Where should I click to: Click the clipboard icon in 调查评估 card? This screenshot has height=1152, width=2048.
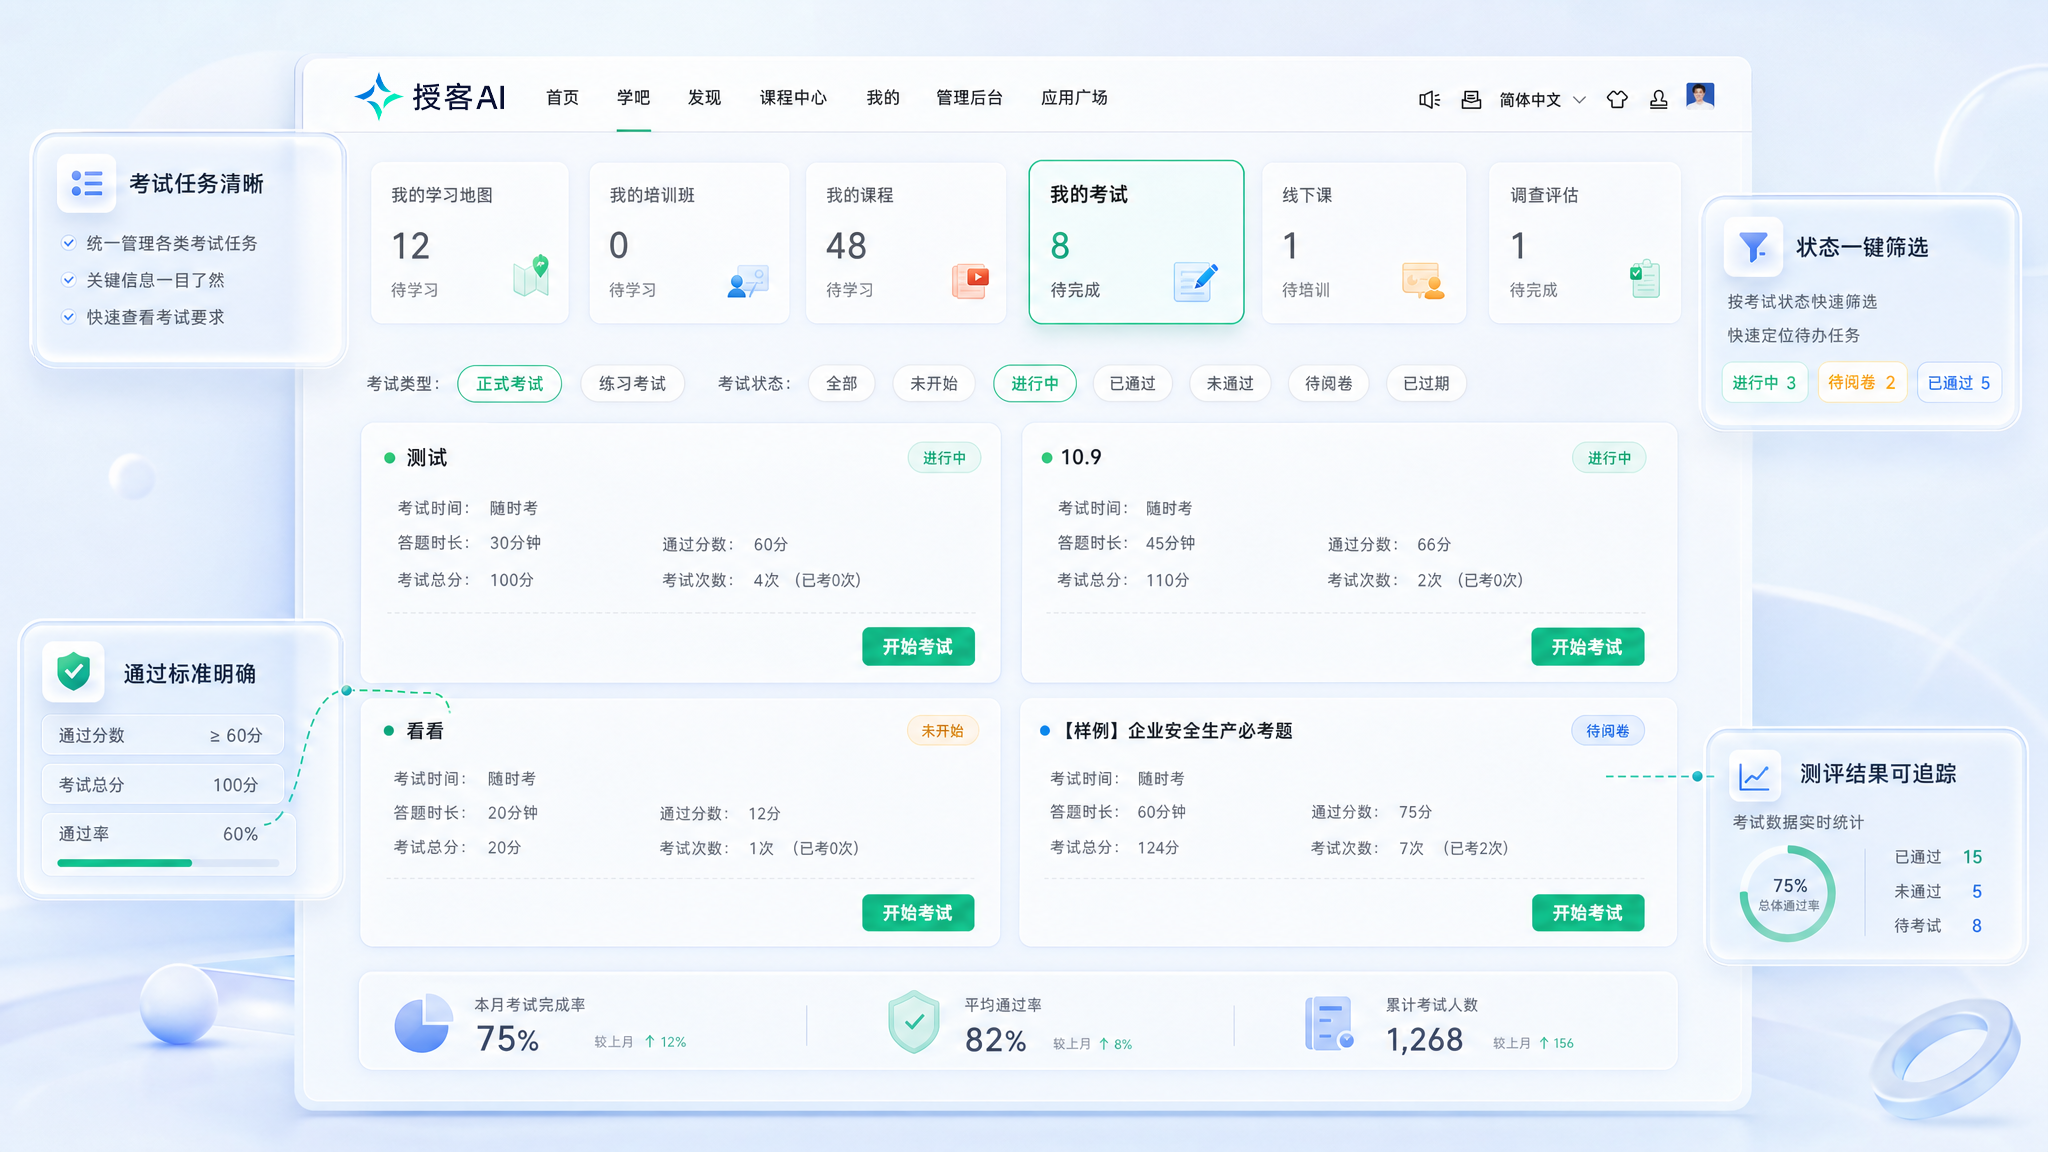pos(1645,278)
